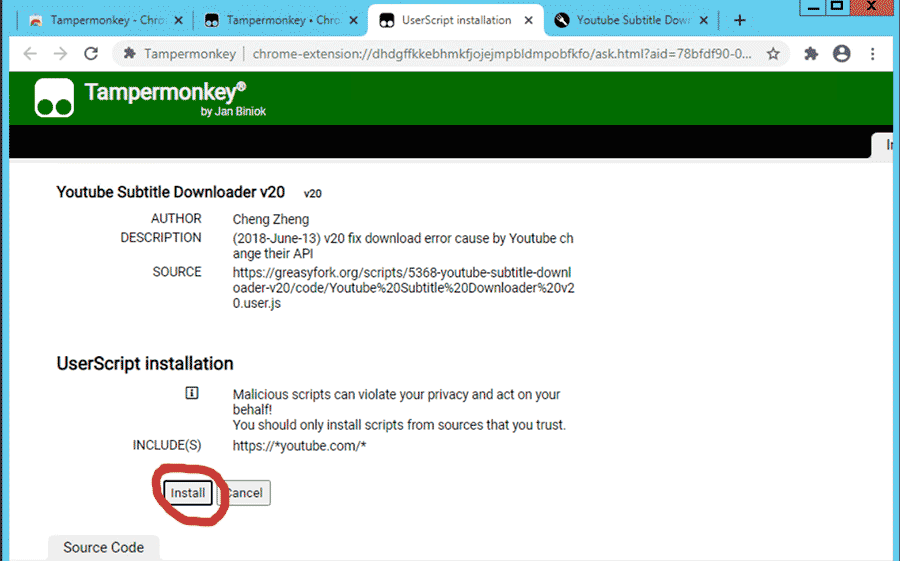Click the description text about v20 fix
The image size is (900, 561).
coord(403,246)
